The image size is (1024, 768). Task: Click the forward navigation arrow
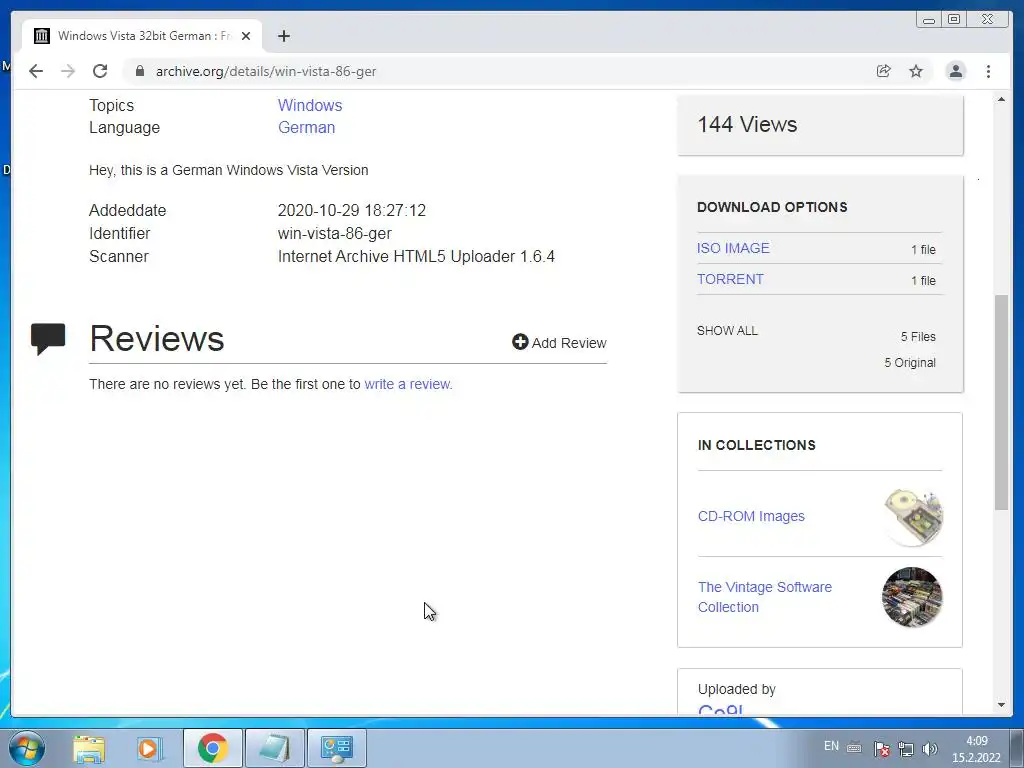(x=68, y=71)
